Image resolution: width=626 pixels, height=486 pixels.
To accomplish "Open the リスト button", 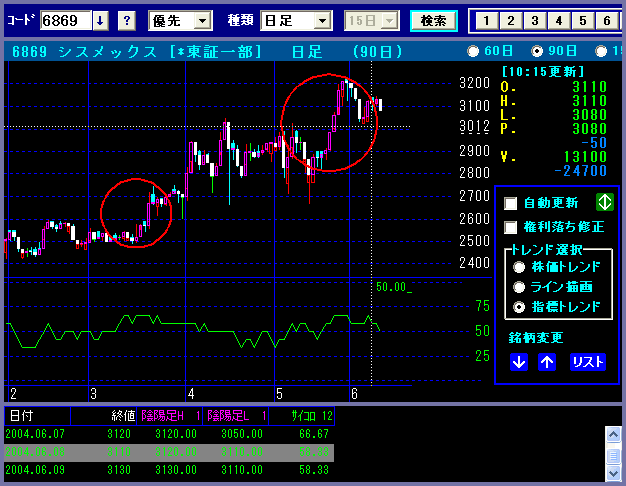I will click(587, 362).
